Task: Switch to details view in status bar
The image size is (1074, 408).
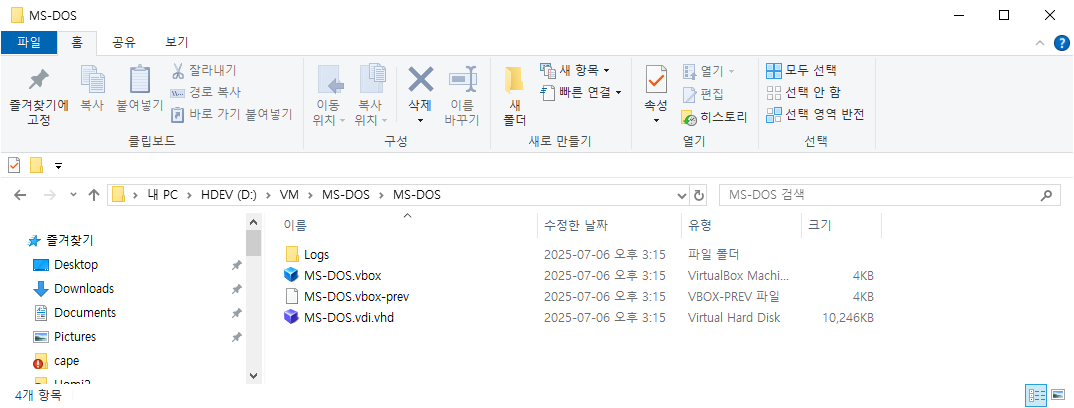Action: point(1036,395)
